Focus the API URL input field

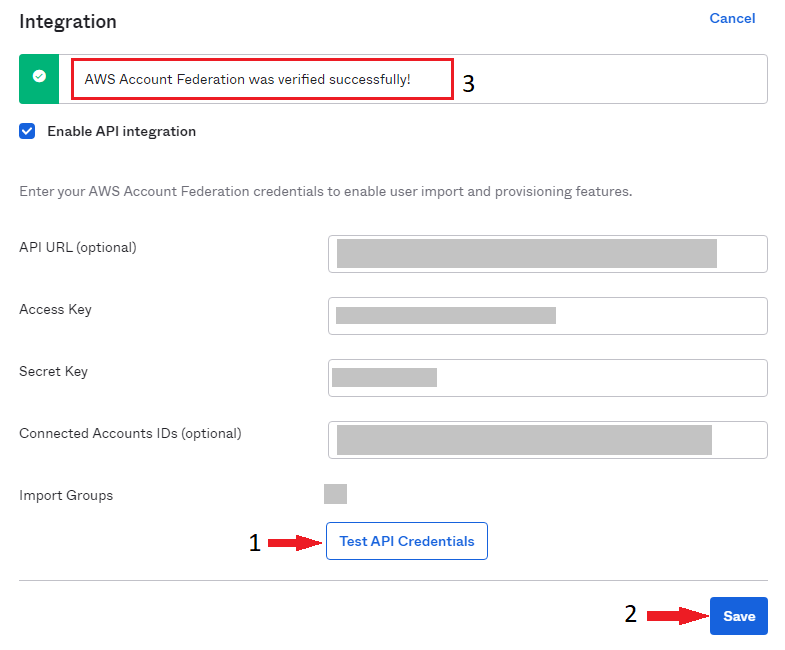point(547,254)
